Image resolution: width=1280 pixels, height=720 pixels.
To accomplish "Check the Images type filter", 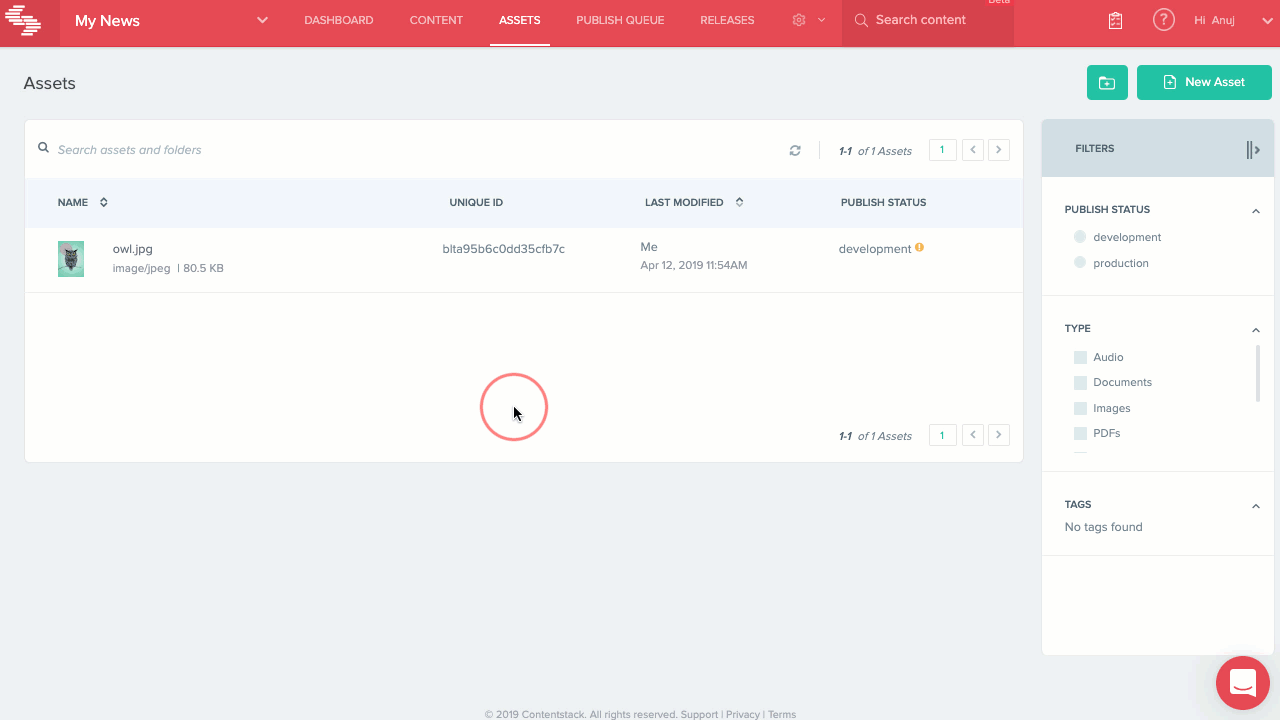I will pos(1080,408).
